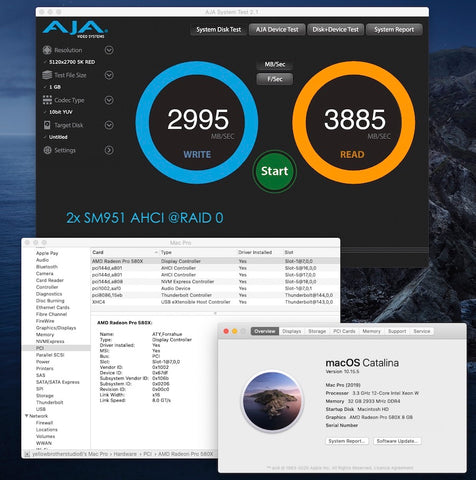The height and width of the screenshot is (480, 476).
Task: Expand the Test File Size dropdown chevron
Action: (109, 75)
